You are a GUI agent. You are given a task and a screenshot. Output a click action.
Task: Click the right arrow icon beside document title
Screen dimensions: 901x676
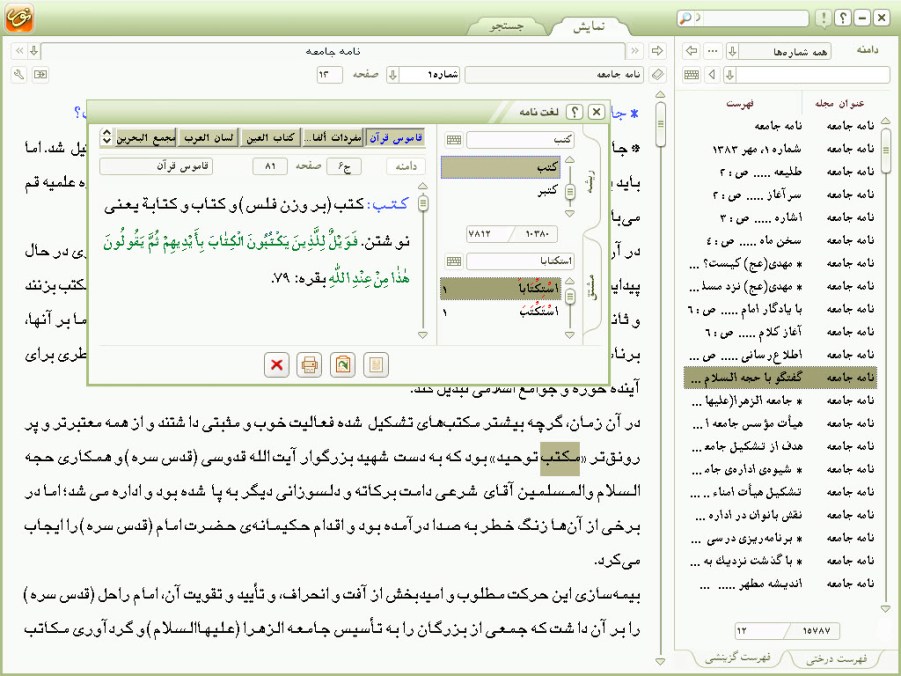coord(657,51)
